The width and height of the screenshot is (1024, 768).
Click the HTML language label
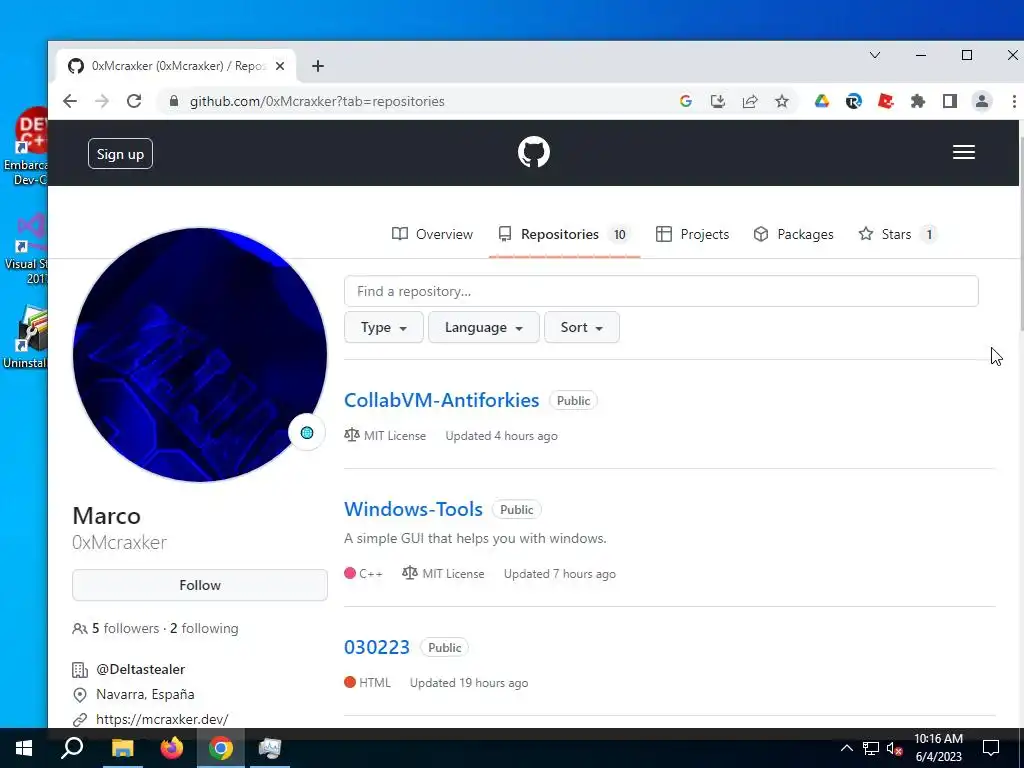[375, 682]
